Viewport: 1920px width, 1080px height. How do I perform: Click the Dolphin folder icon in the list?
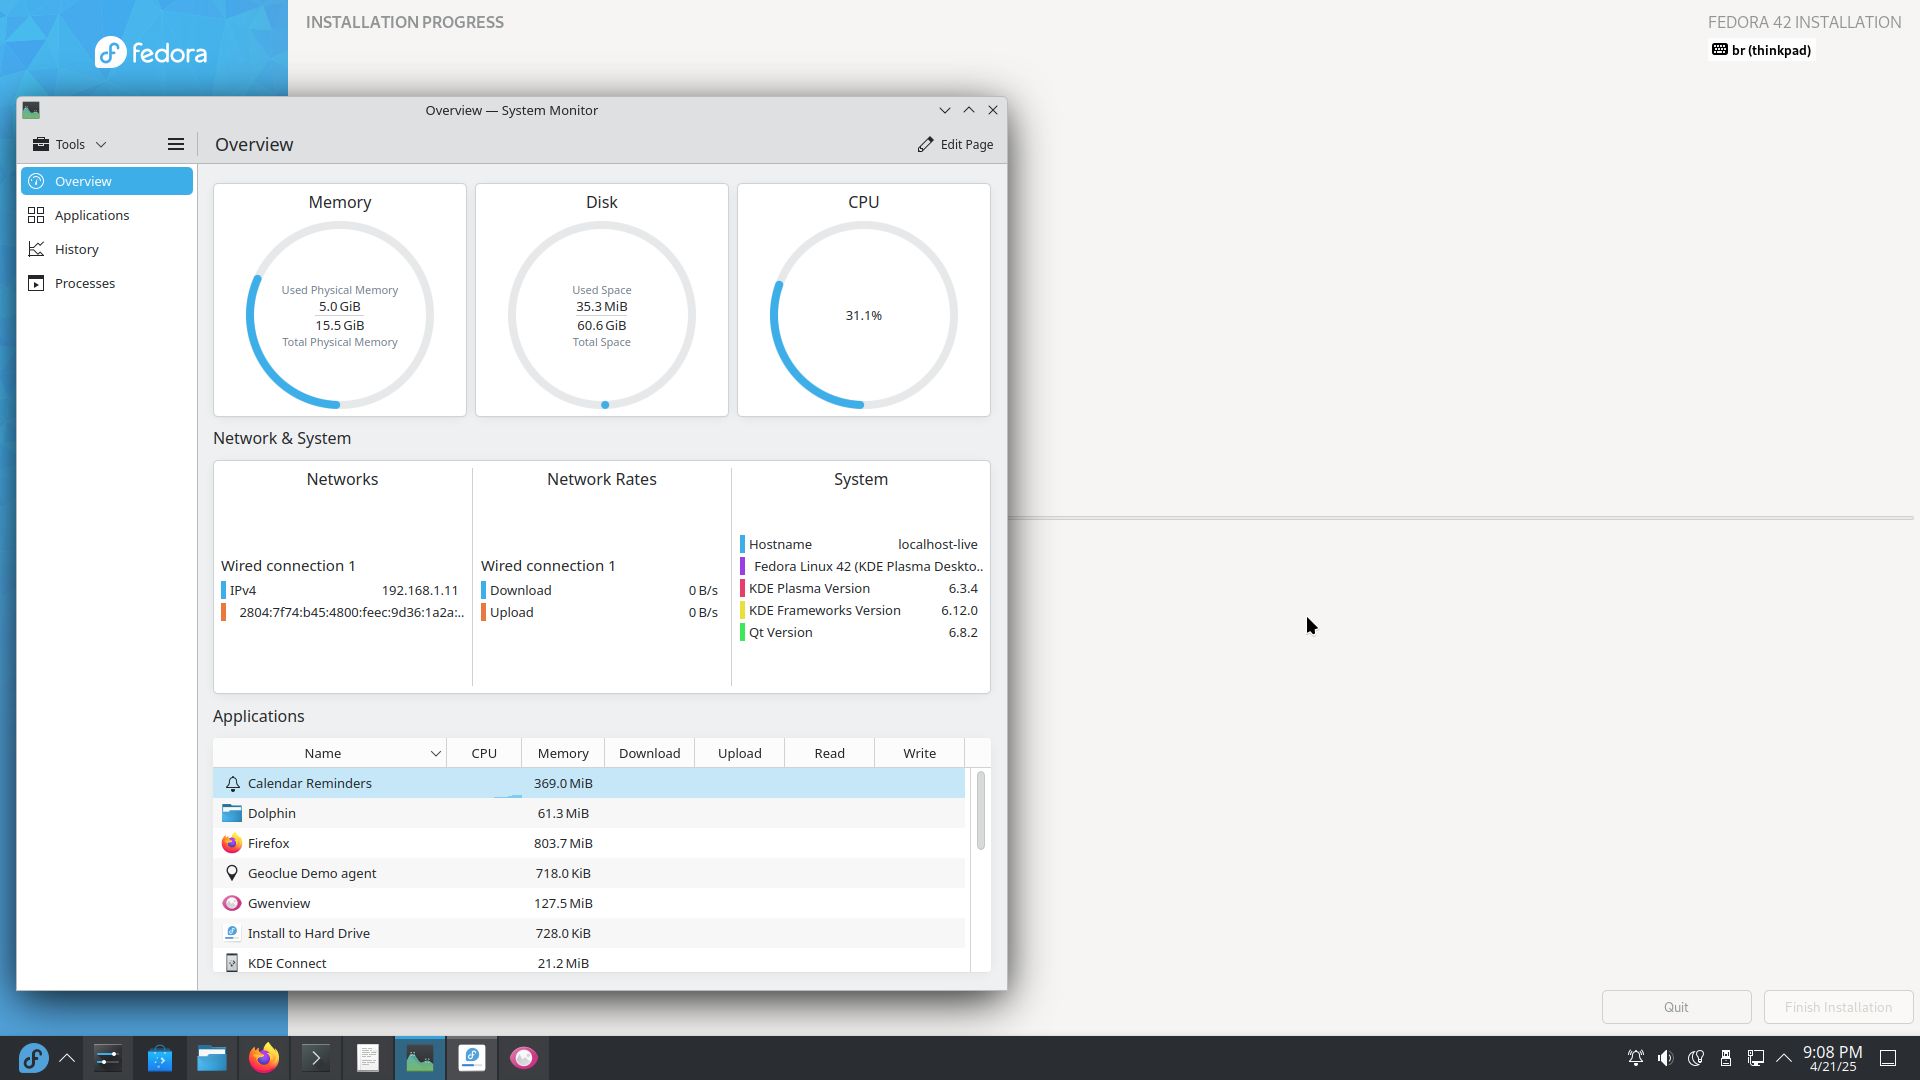pos(232,813)
